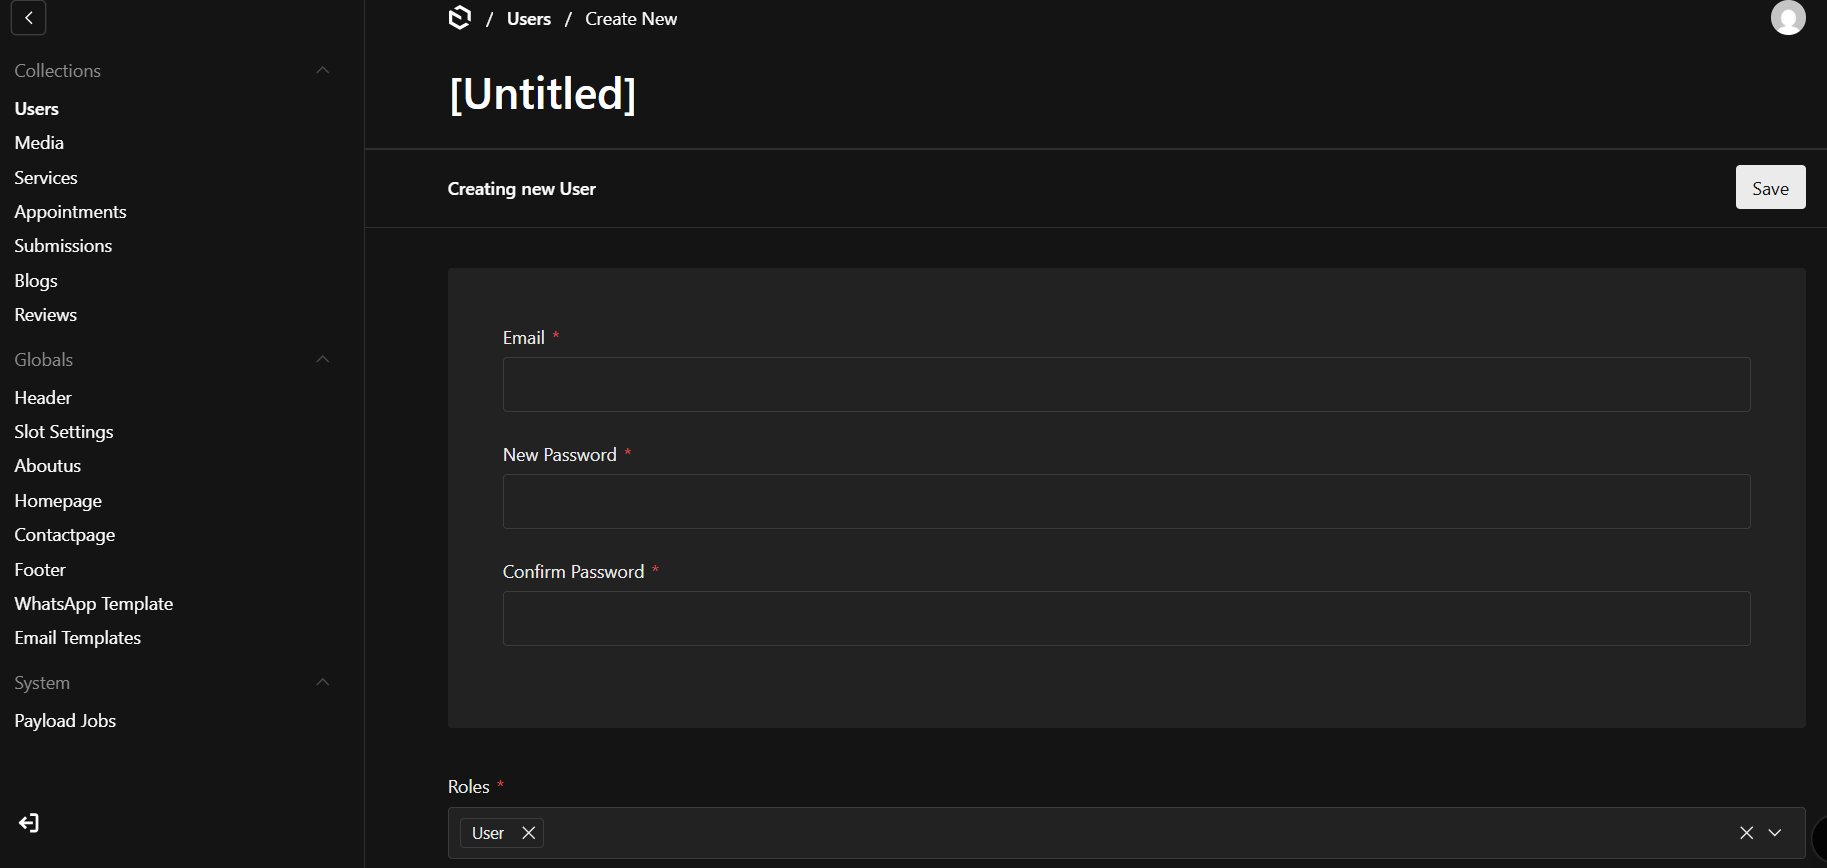The image size is (1827, 868).
Task: Collapse the System group
Action: [x=322, y=683]
